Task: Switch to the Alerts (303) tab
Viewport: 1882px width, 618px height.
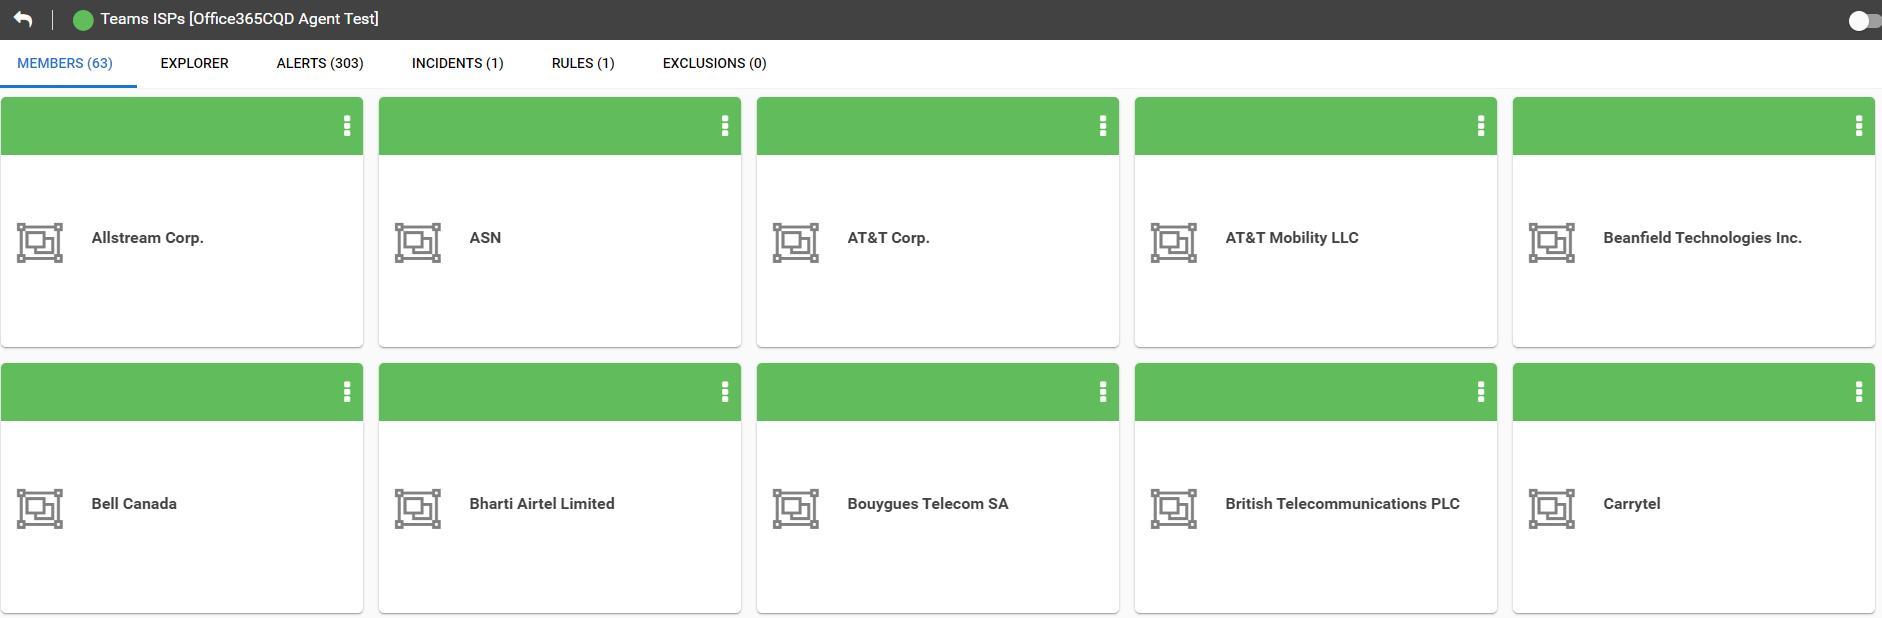Action: (320, 63)
